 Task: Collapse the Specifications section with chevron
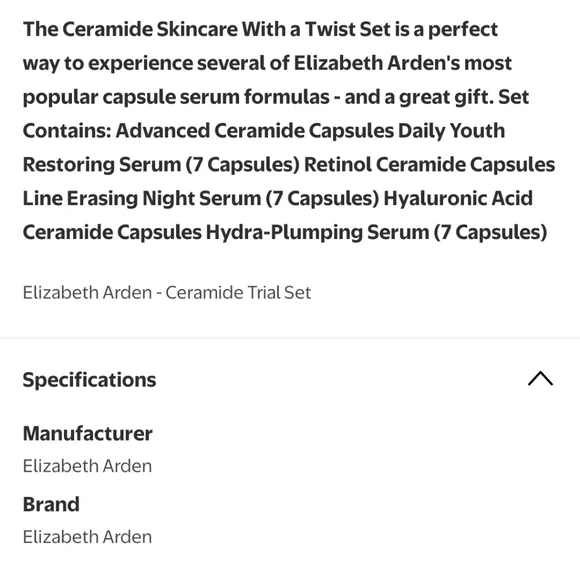[540, 379]
